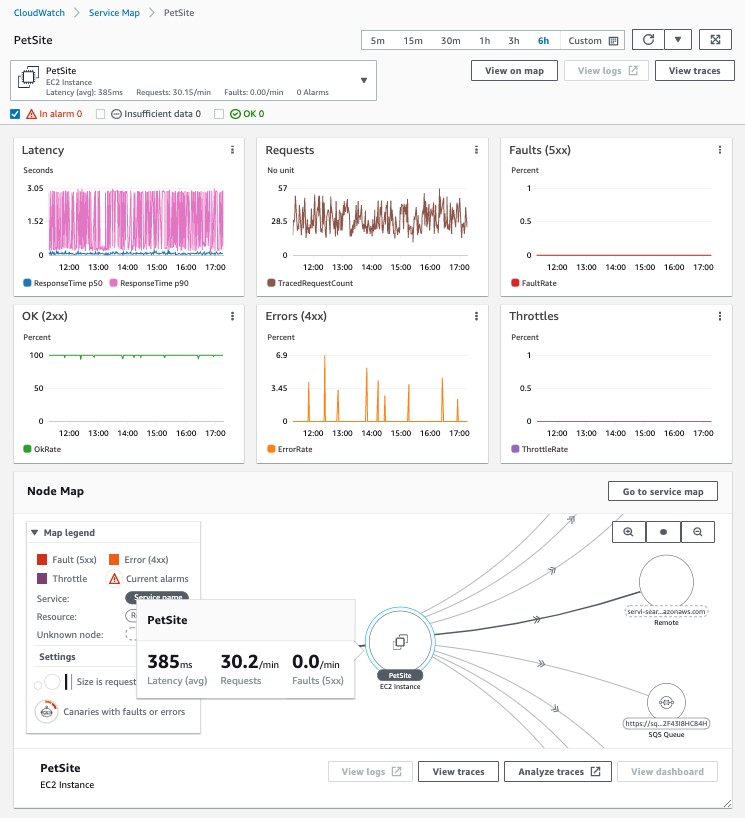Reset node map zoom to center

(x=663, y=532)
